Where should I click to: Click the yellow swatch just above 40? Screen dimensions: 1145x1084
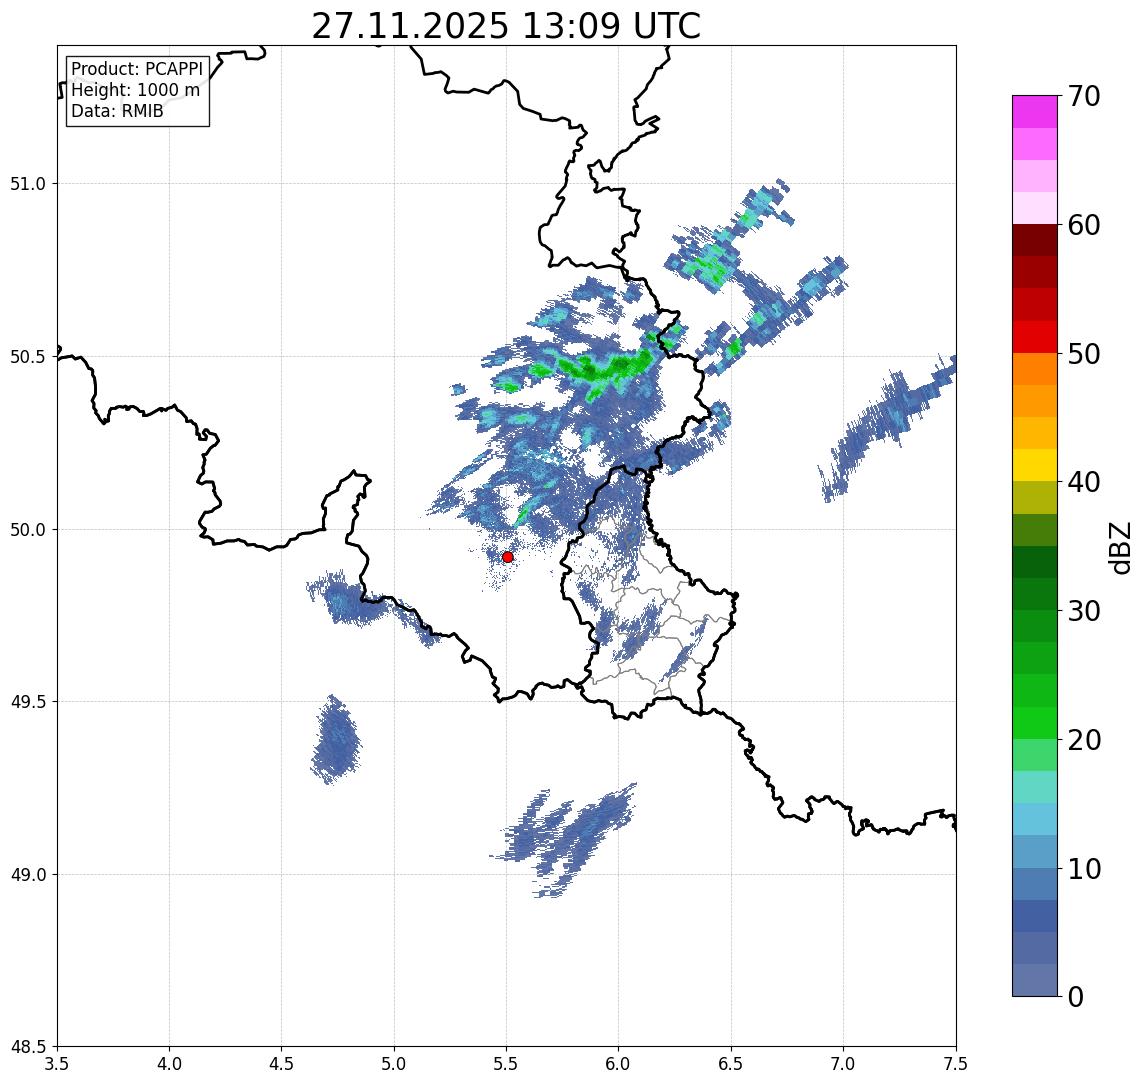[x=1035, y=465]
